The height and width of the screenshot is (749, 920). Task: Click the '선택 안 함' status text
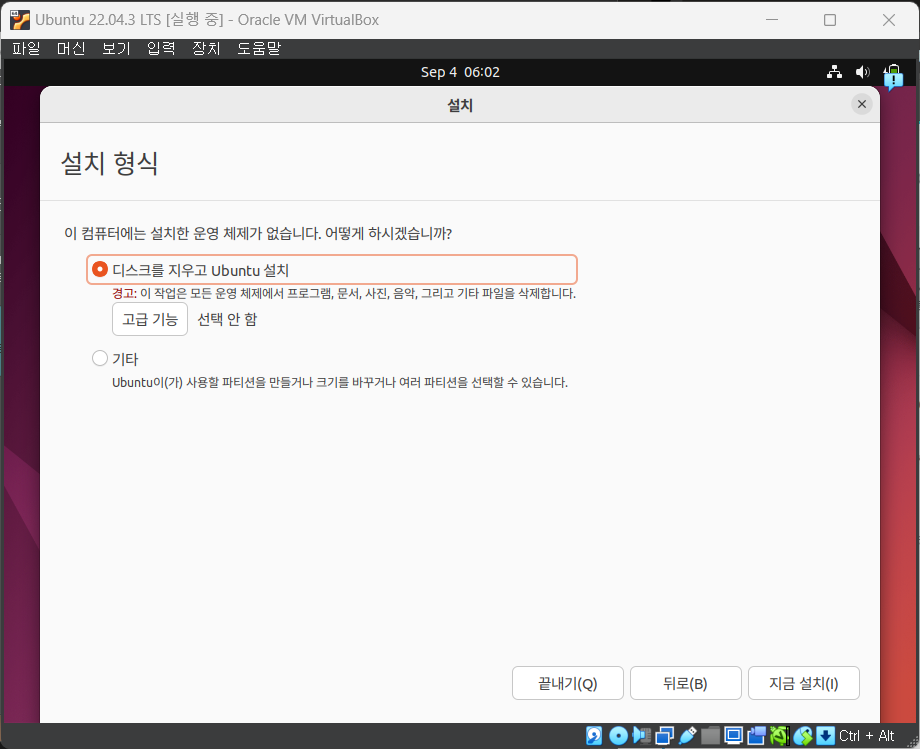(x=228, y=319)
